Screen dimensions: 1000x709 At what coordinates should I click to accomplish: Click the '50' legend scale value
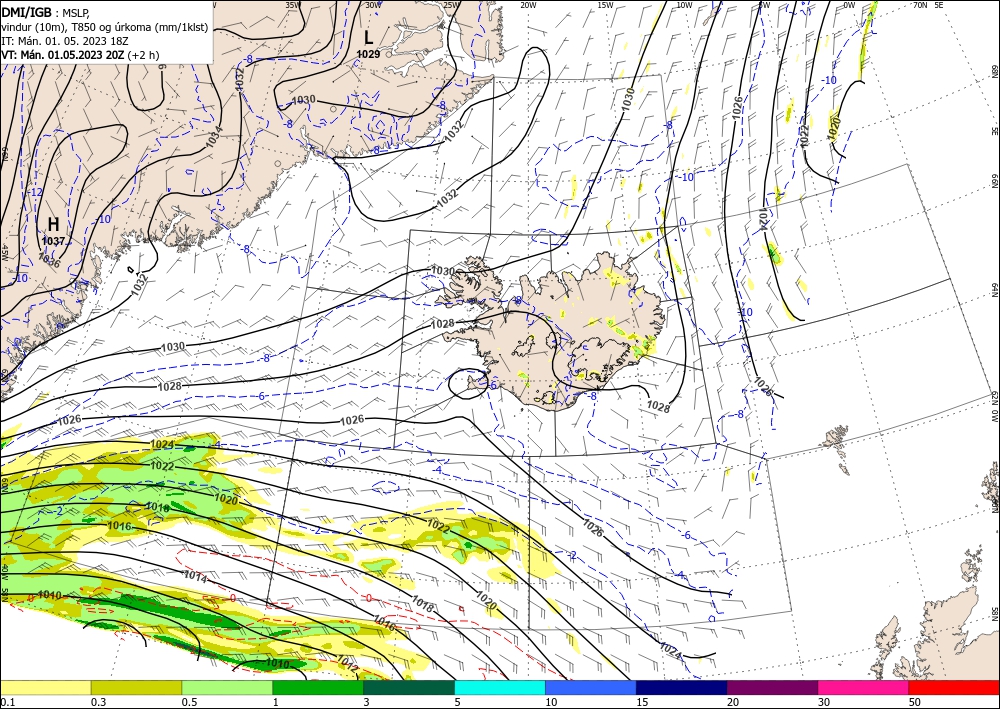click(x=915, y=702)
